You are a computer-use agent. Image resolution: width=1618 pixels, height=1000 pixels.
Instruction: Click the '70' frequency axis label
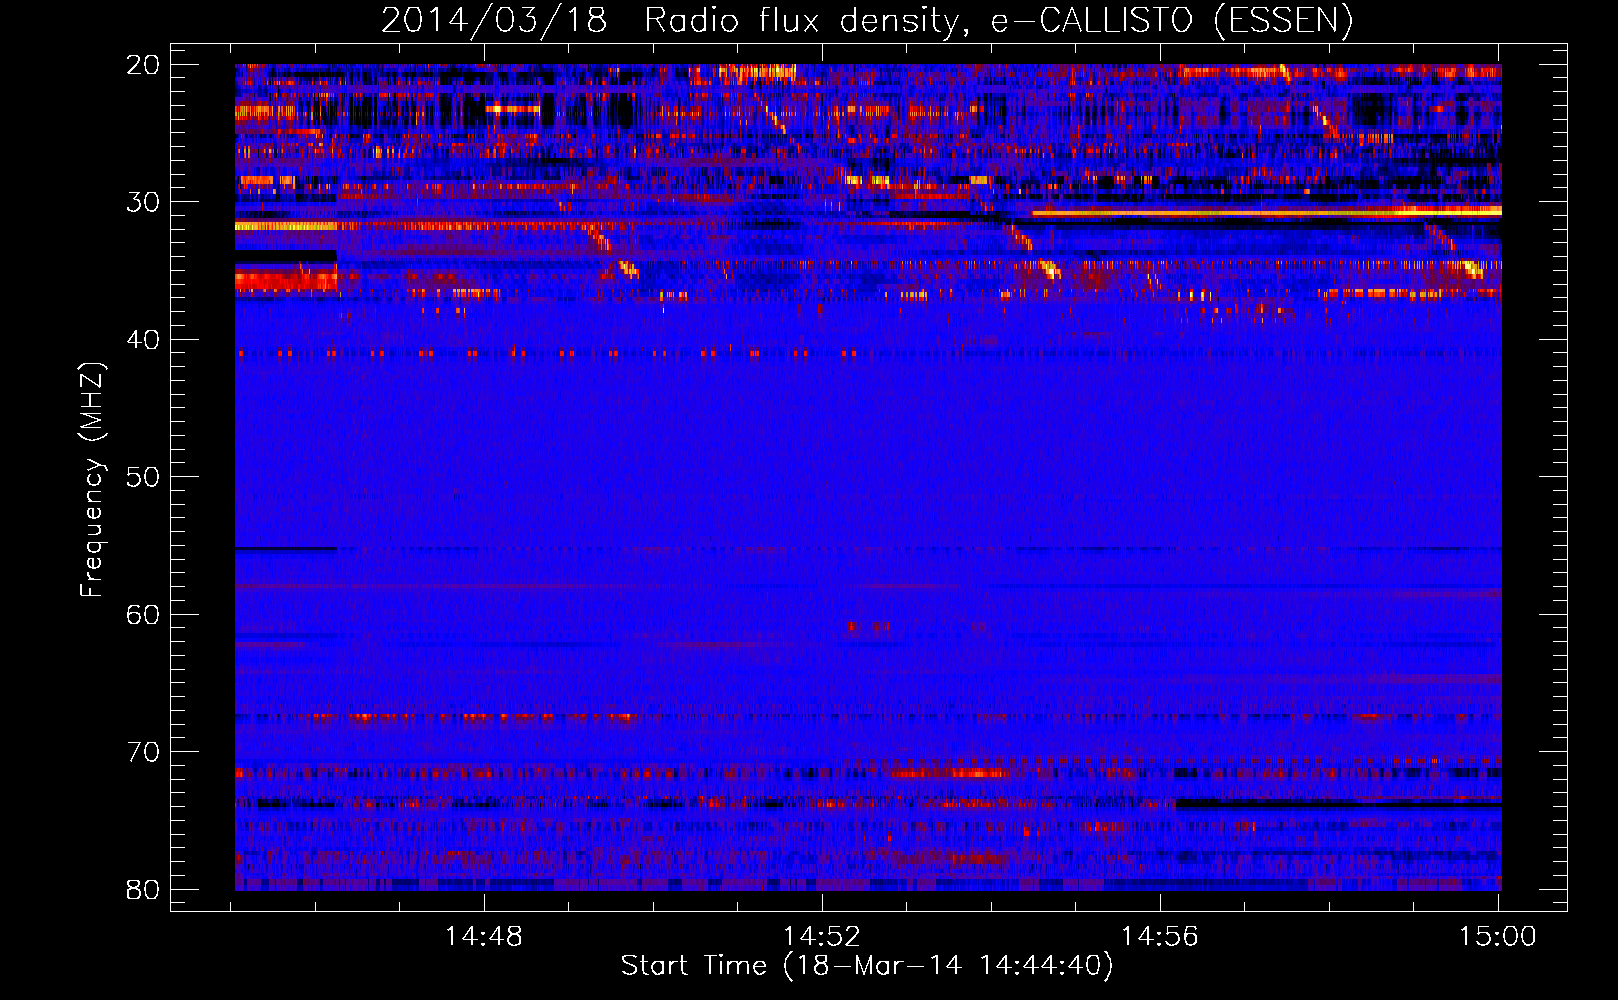[x=143, y=752]
